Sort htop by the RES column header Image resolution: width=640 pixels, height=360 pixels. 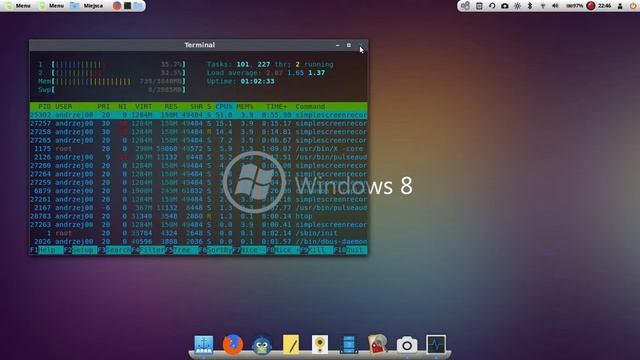pyautogui.click(x=171, y=107)
